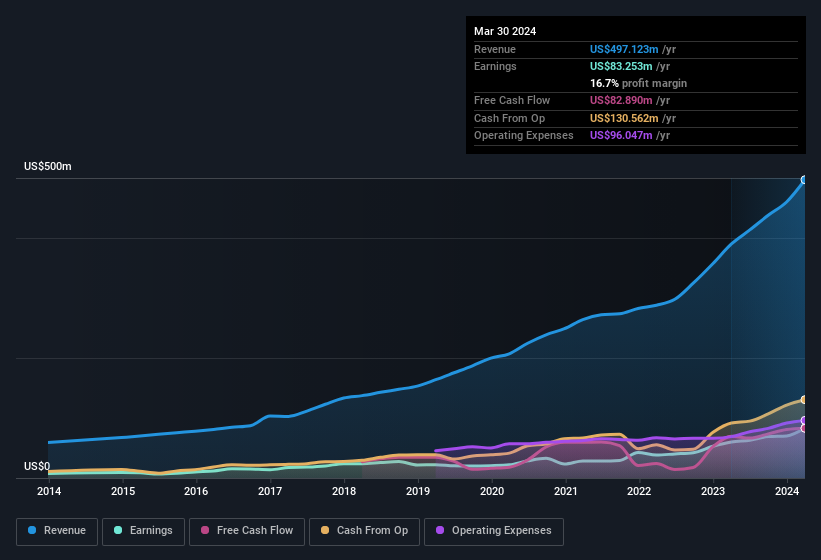
Task: Click the Revenue endpoint marker on chart
Action: 804,180
